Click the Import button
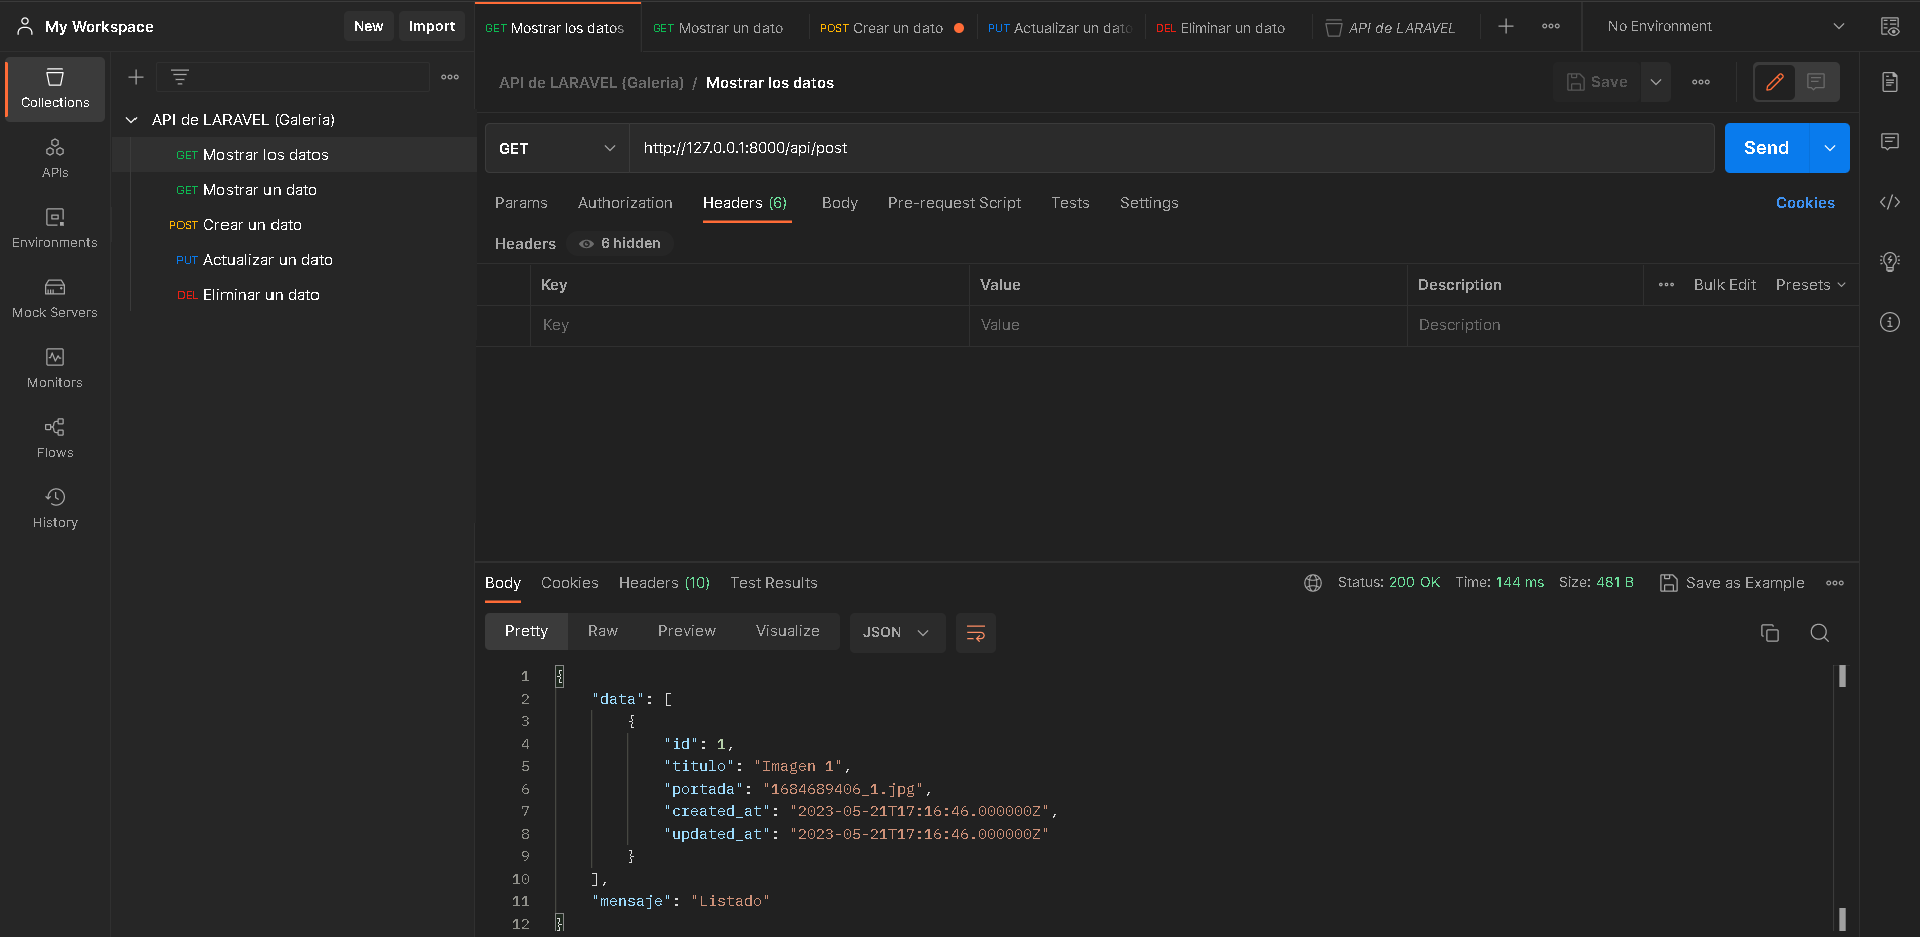Screen dimensions: 1920x937 click(x=432, y=27)
